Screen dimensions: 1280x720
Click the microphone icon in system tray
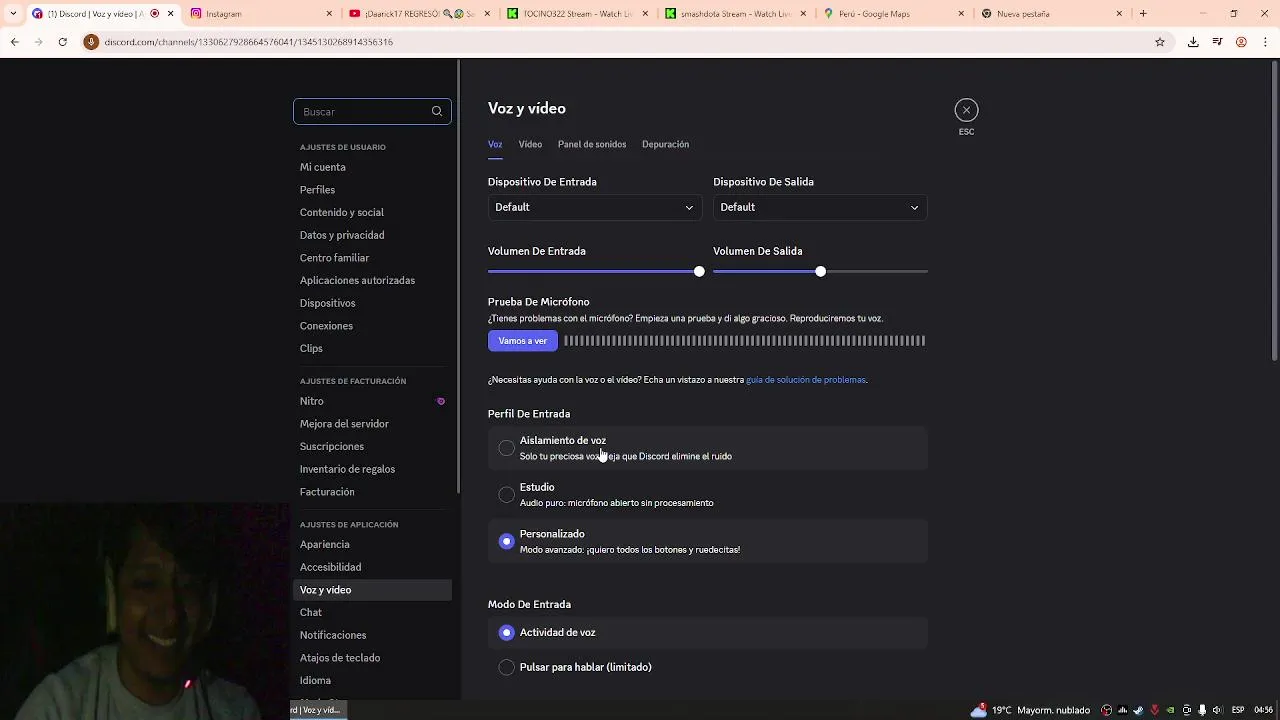click(x=1202, y=710)
